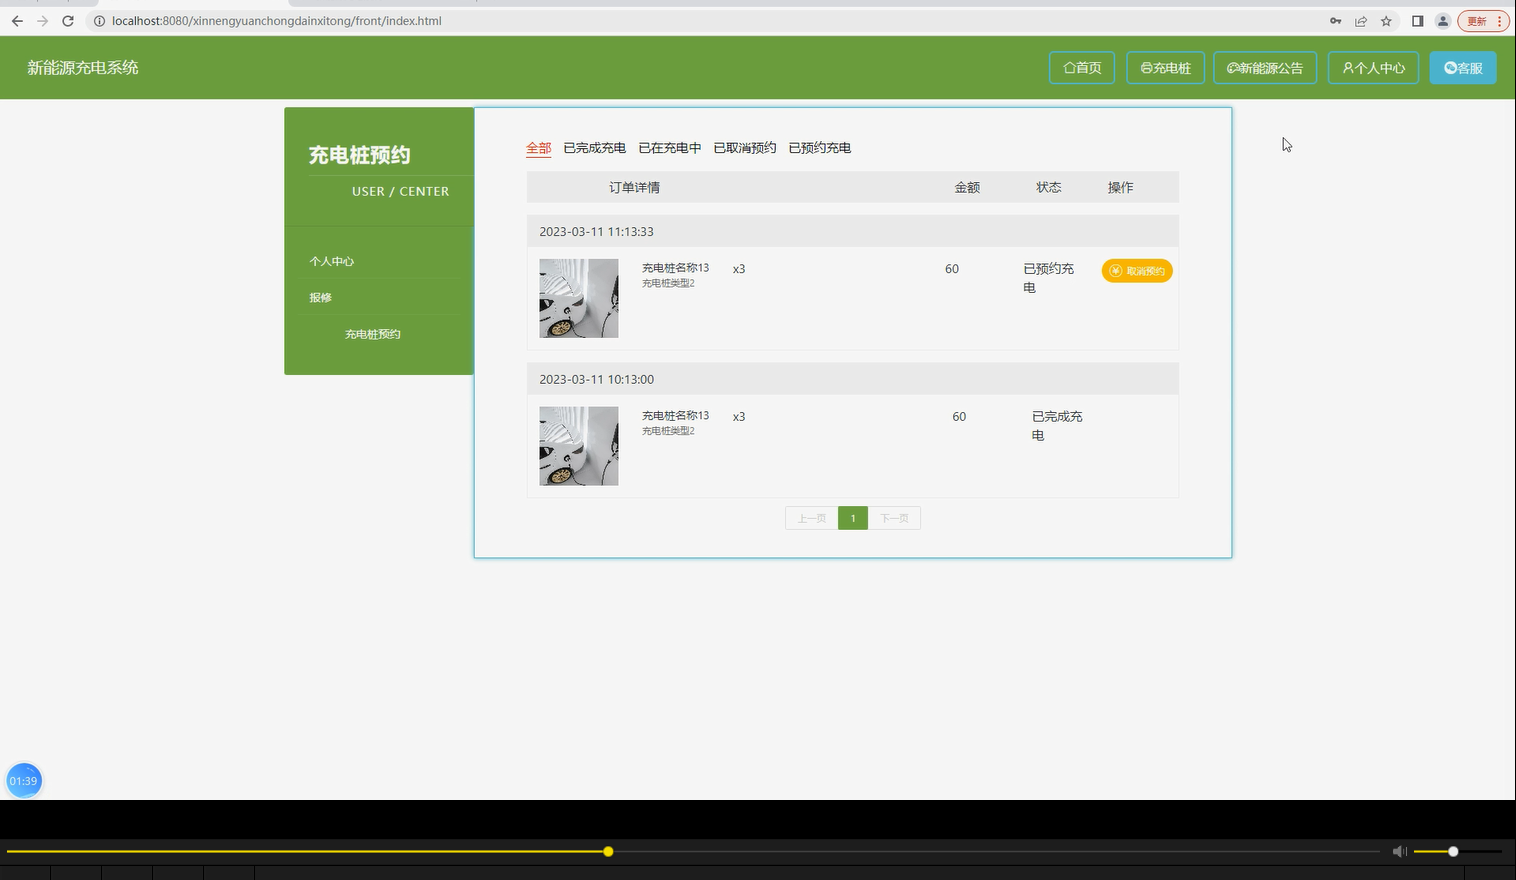Click the 充电桩名称13 product thumbnail image
Screen dimensions: 1516x880
(578, 297)
